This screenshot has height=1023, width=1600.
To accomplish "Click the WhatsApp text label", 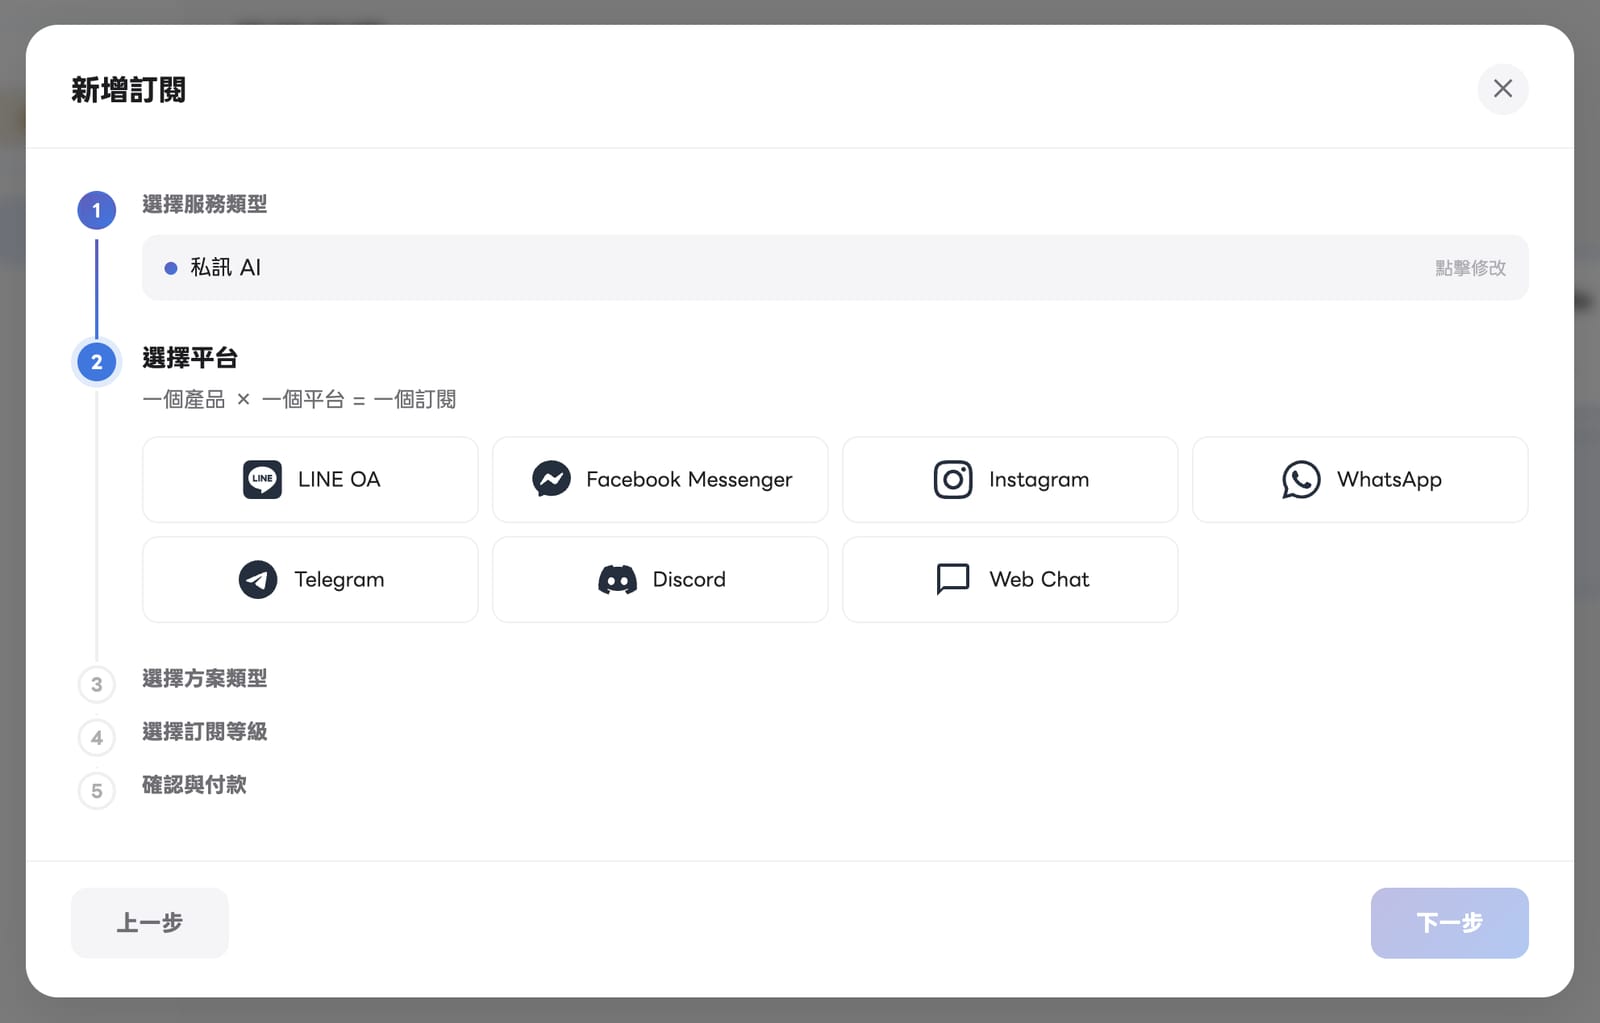I will click(x=1389, y=480).
